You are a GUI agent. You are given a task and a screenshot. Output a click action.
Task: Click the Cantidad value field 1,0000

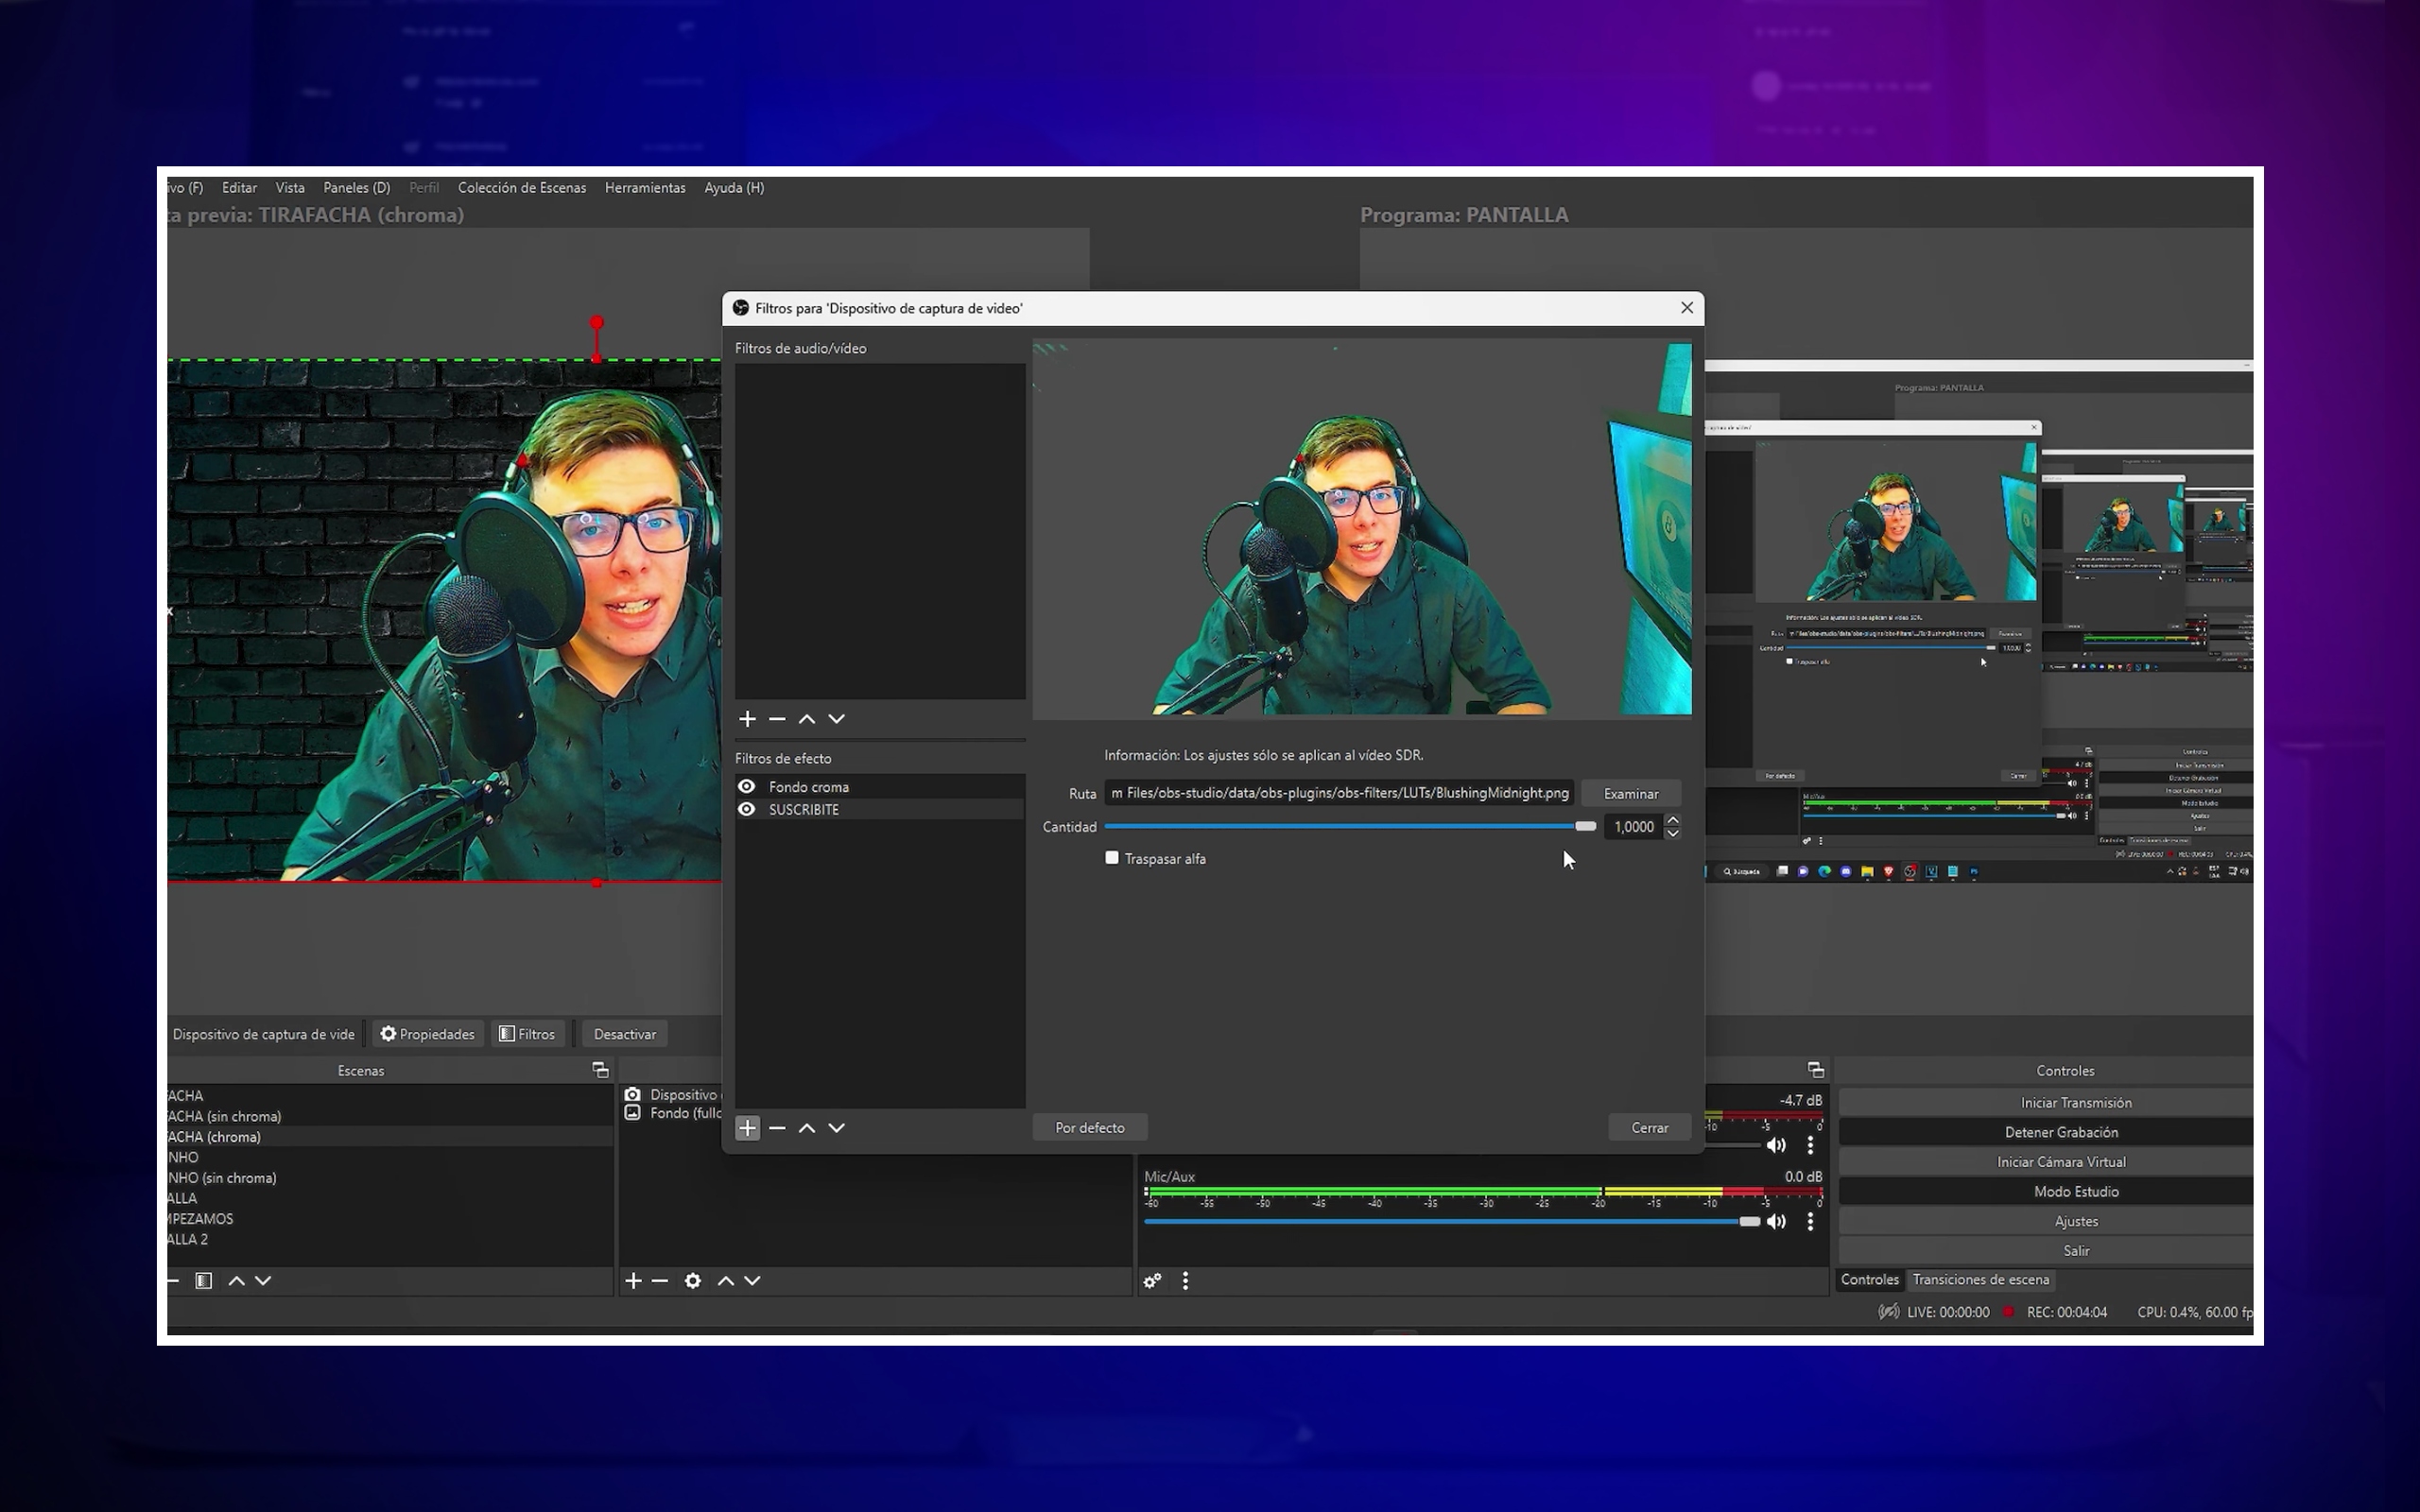pyautogui.click(x=1633, y=827)
